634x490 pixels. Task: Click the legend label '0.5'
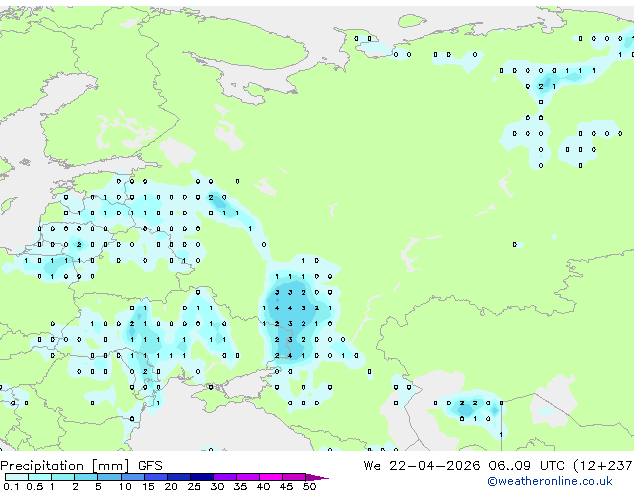(35, 486)
